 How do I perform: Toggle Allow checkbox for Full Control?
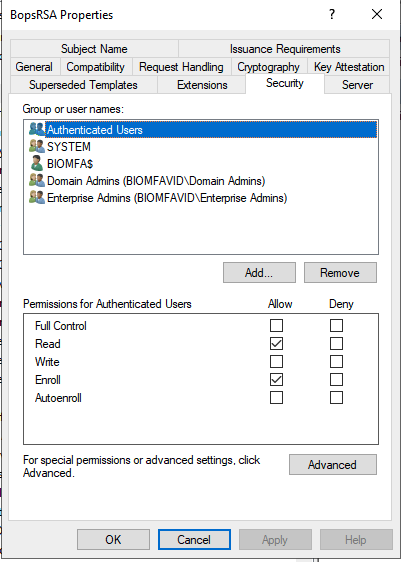click(276, 325)
